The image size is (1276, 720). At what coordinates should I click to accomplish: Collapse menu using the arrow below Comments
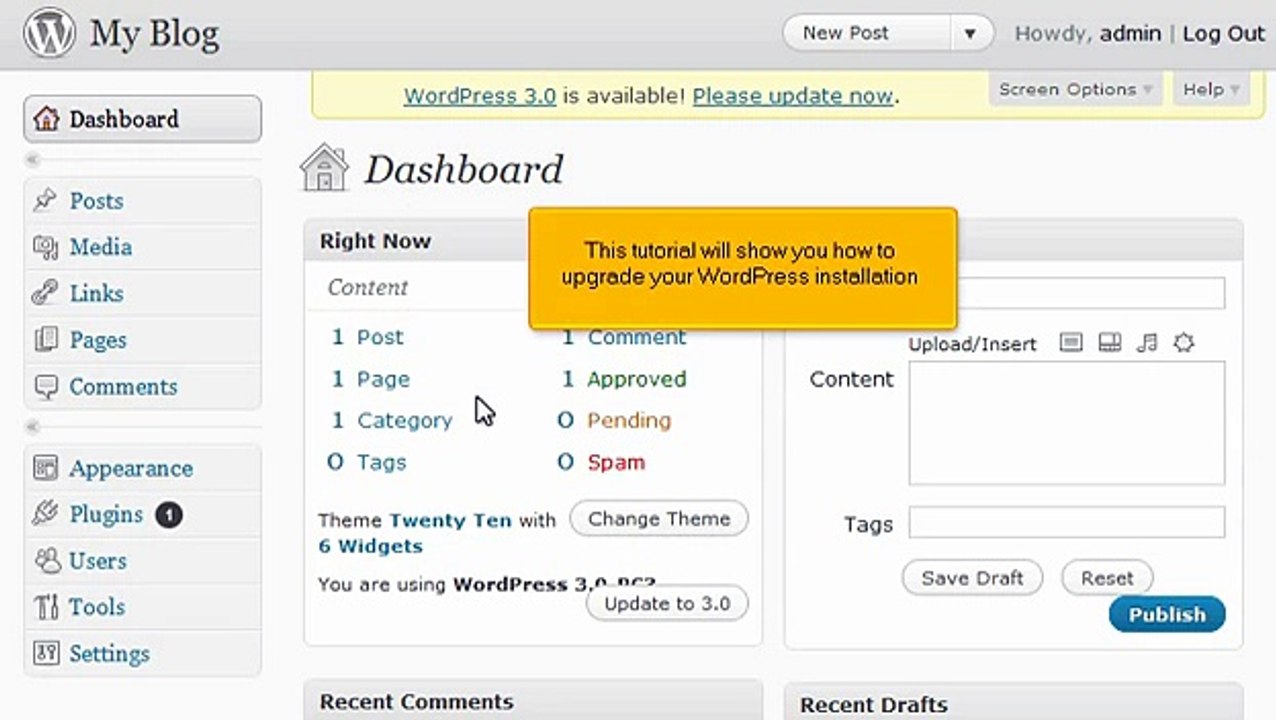point(33,427)
